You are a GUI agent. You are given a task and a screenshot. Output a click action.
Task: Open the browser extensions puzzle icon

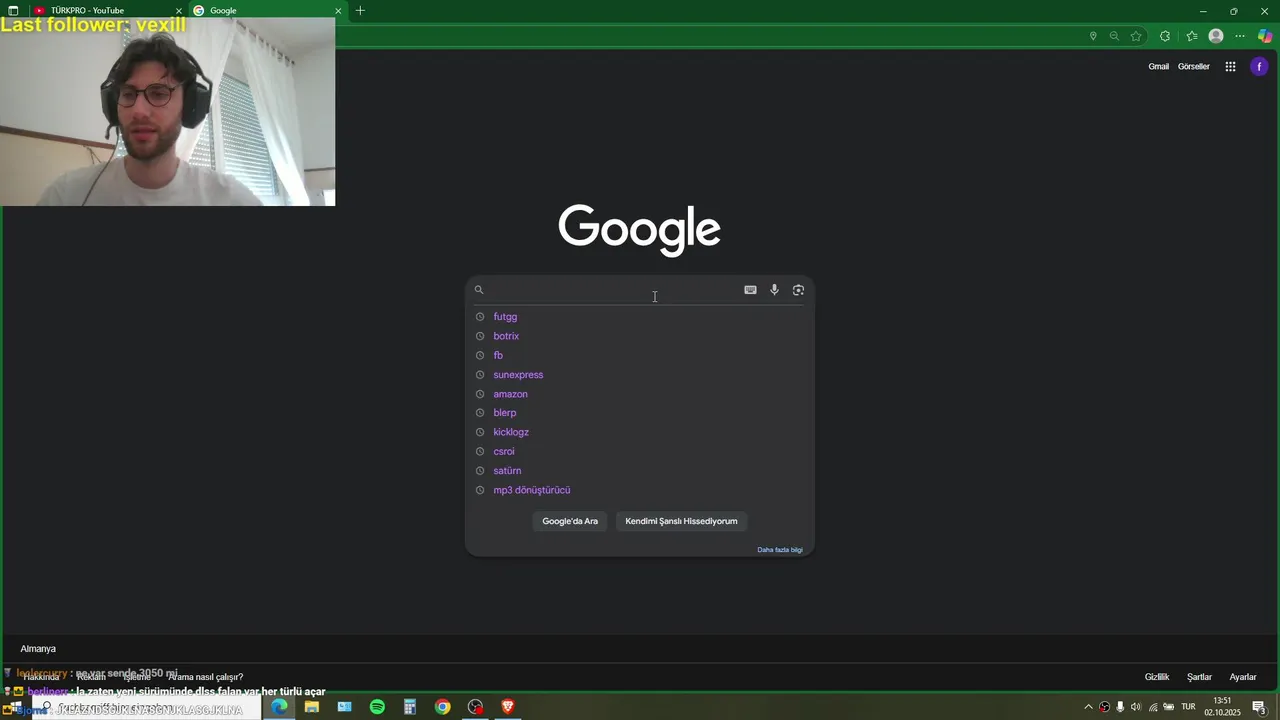pos(1165,36)
